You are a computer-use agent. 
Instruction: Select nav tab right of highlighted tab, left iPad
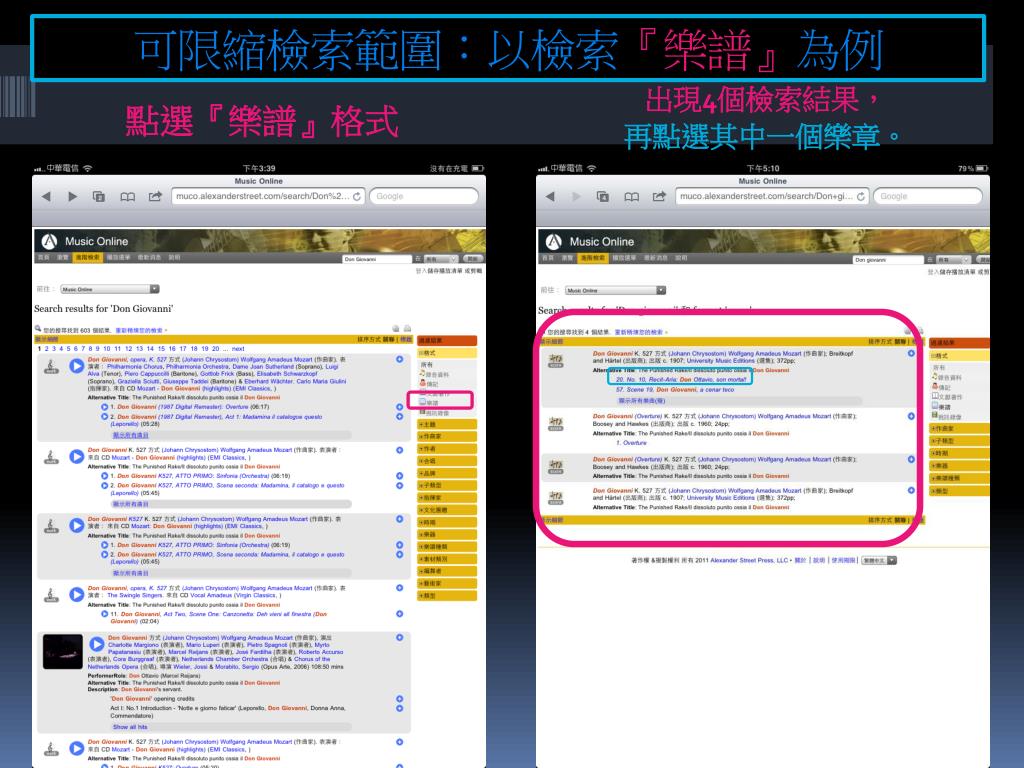(x=118, y=258)
